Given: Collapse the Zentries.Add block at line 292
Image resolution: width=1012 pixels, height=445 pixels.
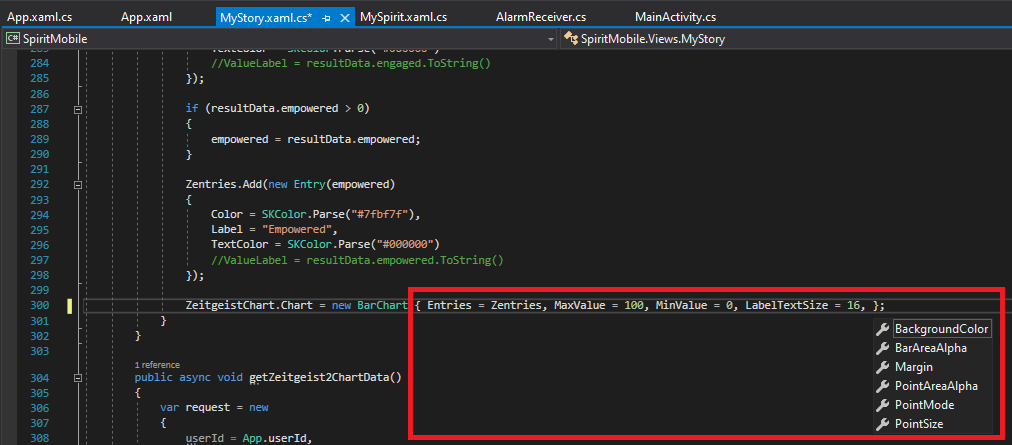Looking at the screenshot, I should pos(78,185).
